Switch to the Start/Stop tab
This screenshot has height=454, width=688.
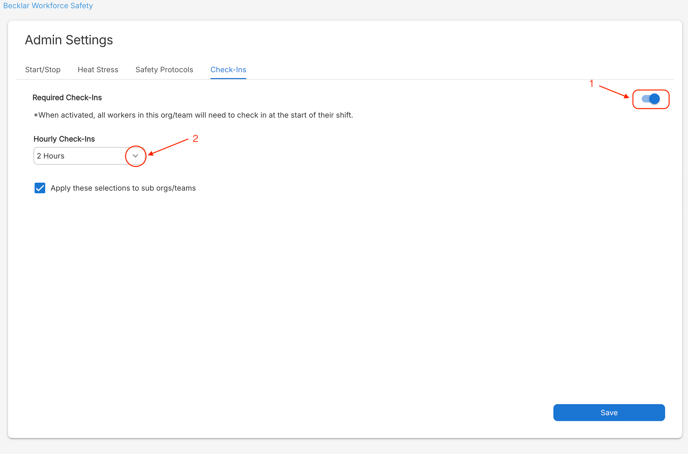coord(43,70)
